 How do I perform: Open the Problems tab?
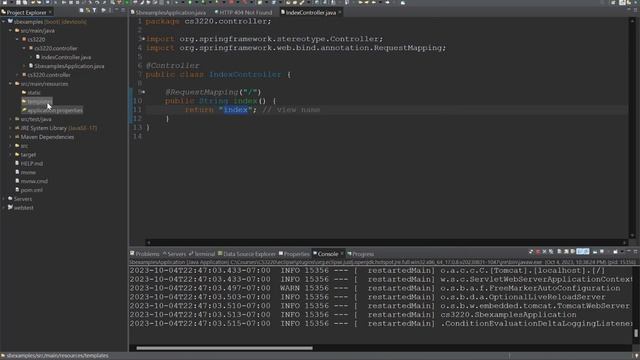coord(144,254)
